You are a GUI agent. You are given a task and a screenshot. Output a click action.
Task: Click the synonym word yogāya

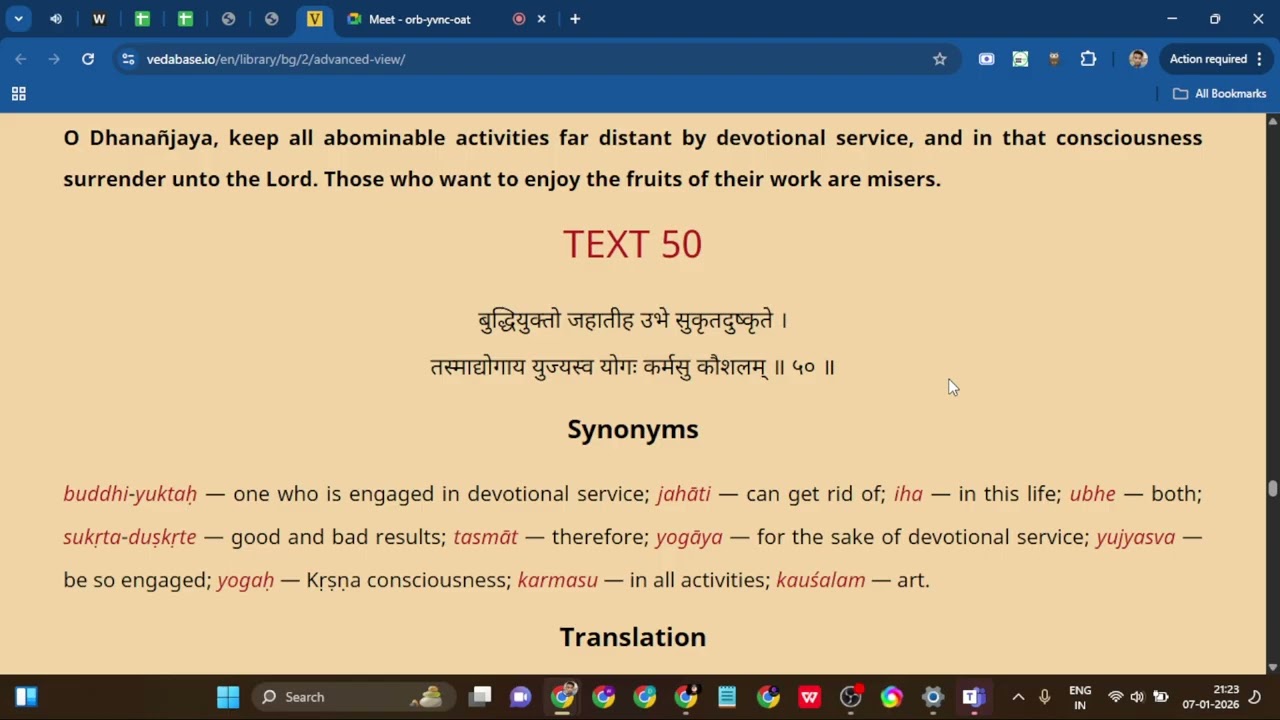689,537
